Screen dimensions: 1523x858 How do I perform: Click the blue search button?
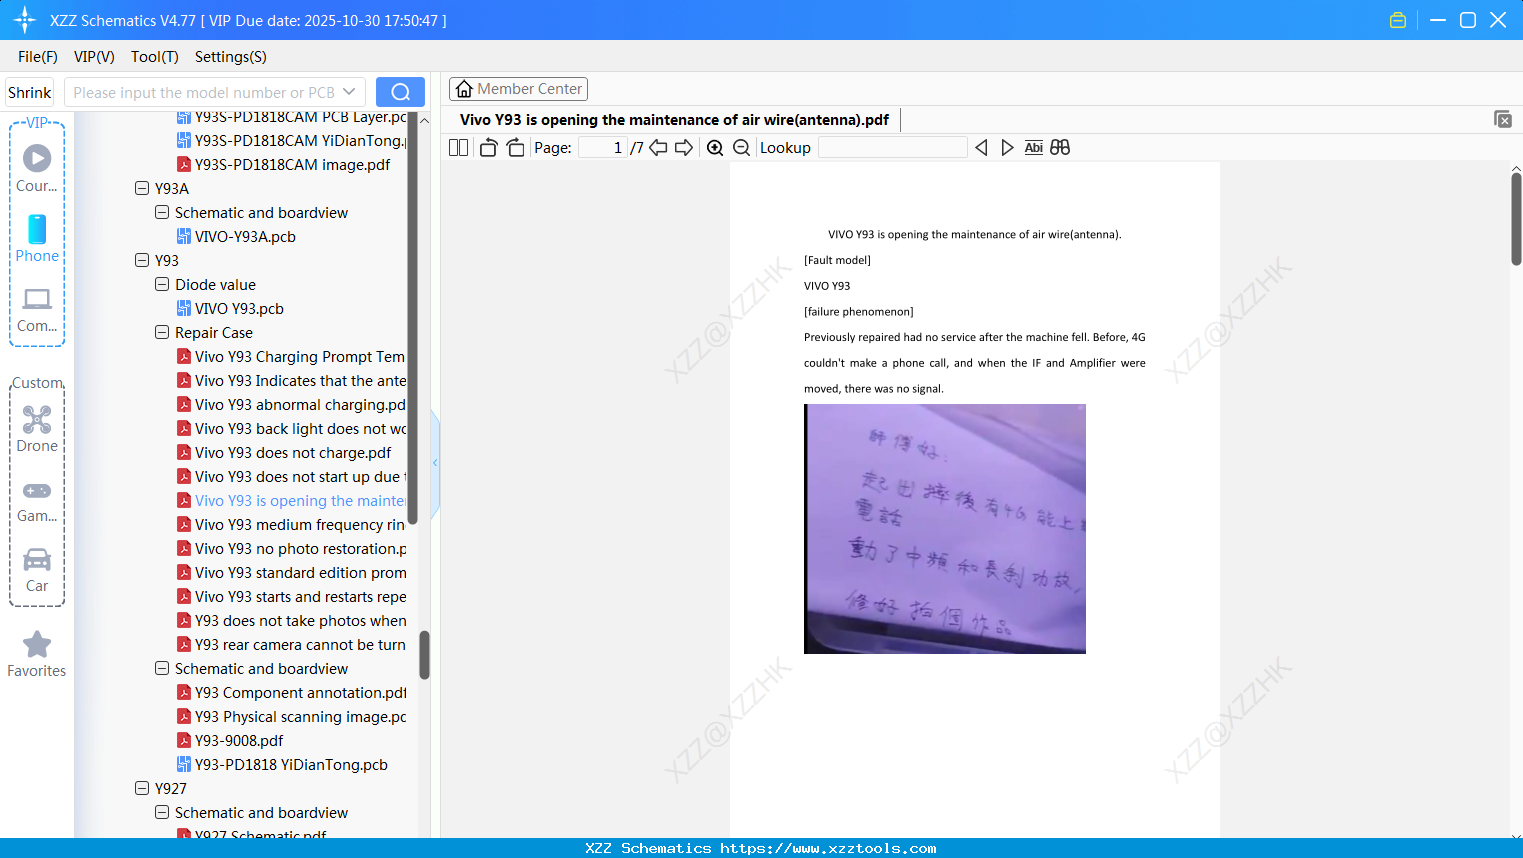(x=400, y=92)
